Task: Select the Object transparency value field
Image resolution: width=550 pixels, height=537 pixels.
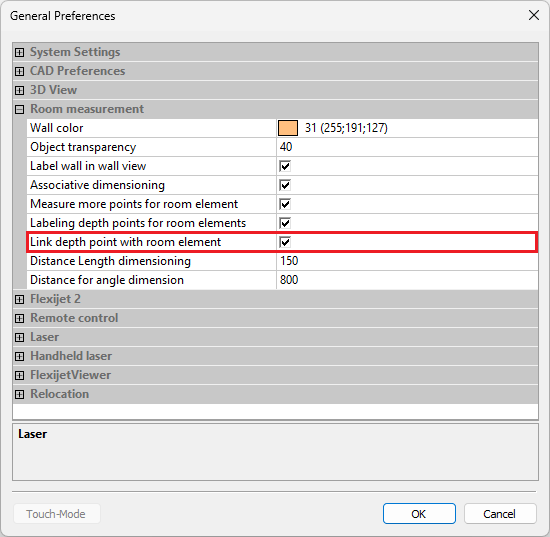Action: (x=407, y=147)
